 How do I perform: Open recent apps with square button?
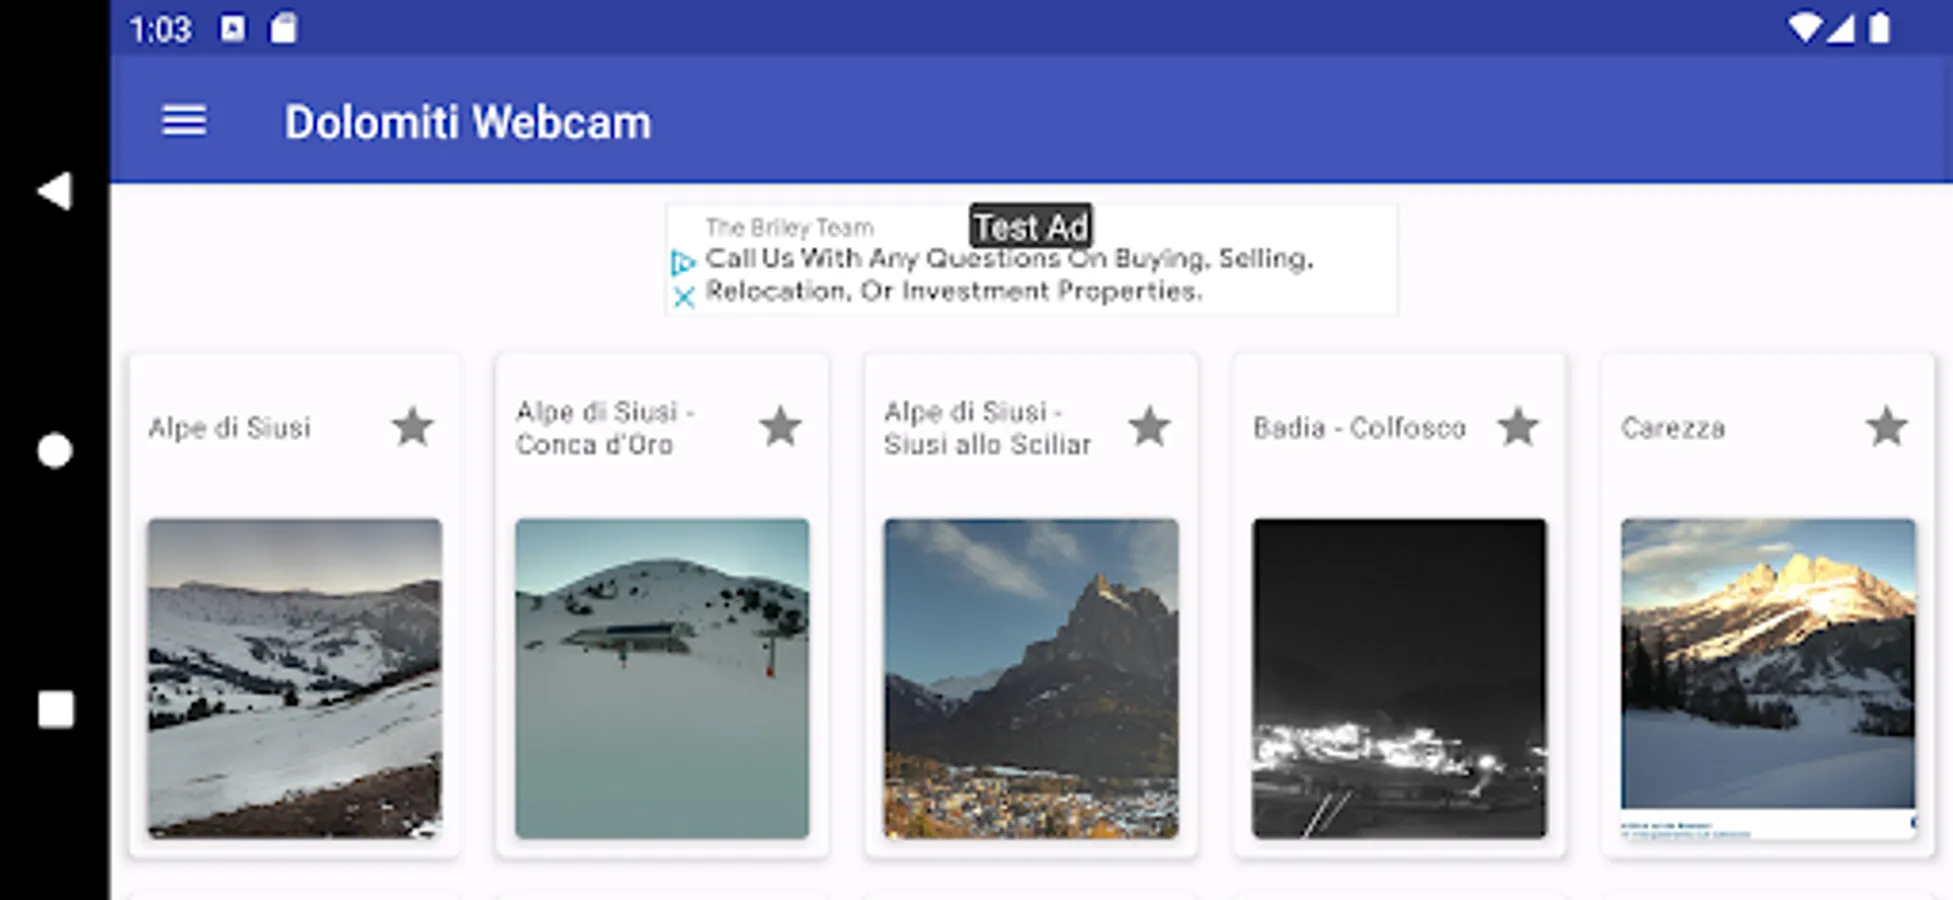coord(55,710)
